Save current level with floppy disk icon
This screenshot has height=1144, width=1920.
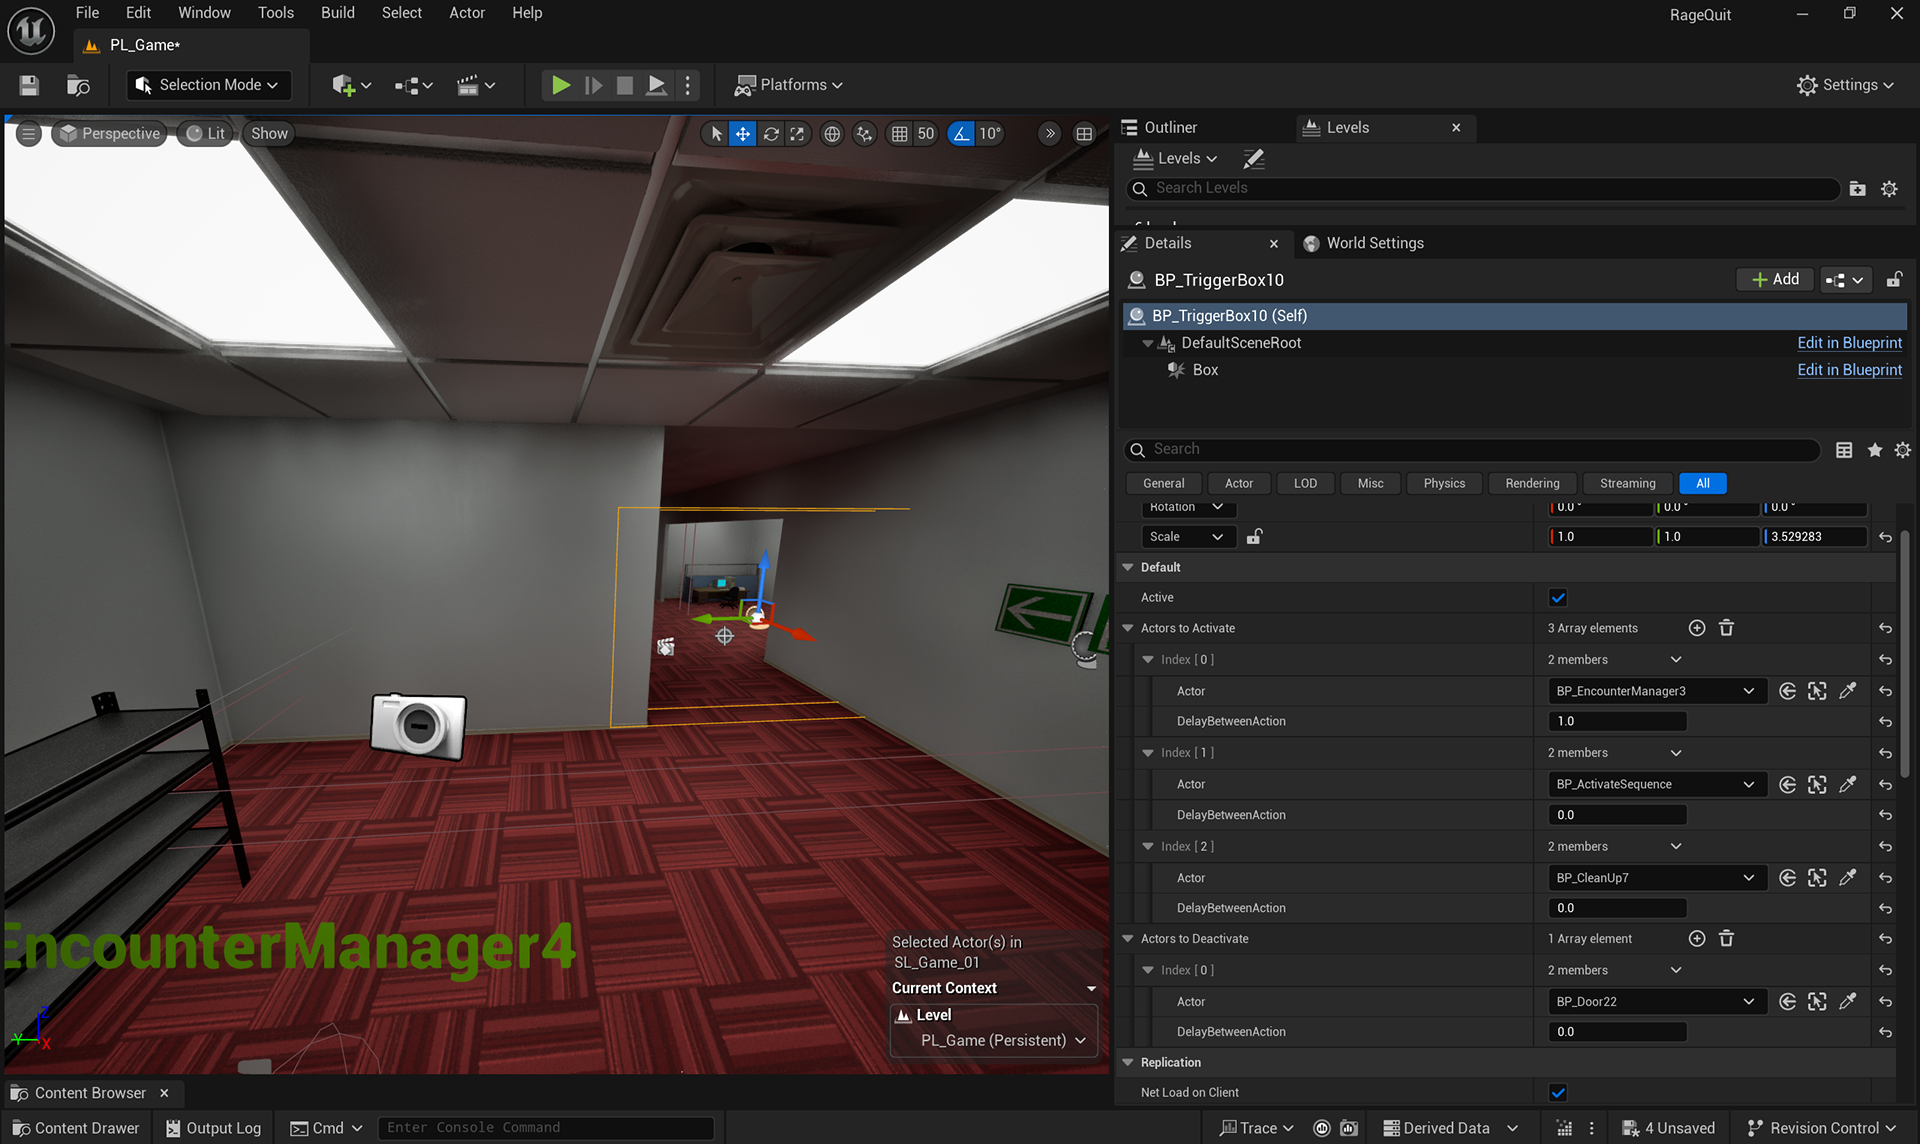pyautogui.click(x=29, y=85)
